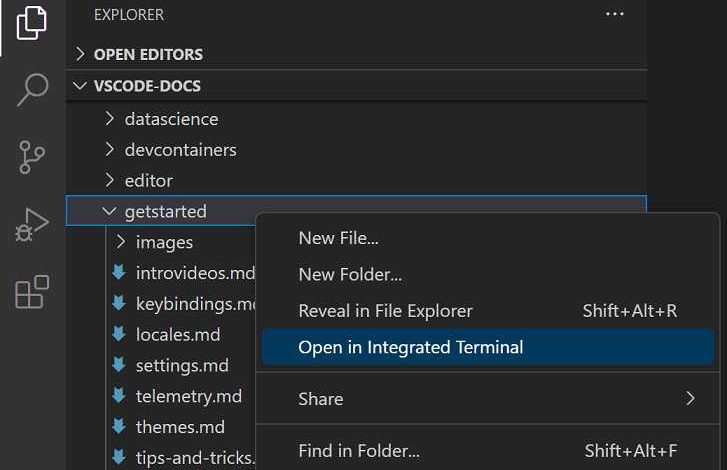Open the Extensions view icon
The height and width of the screenshot is (470, 727).
coord(32,293)
